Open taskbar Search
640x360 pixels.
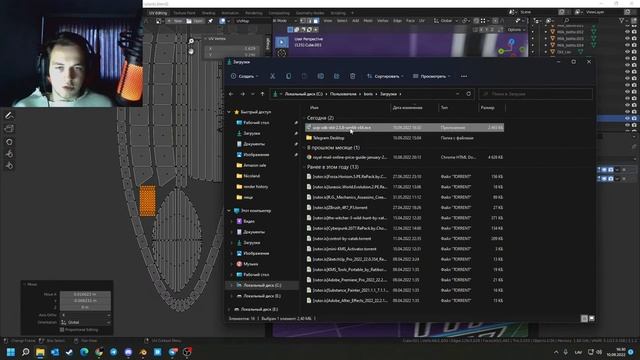pos(25,352)
